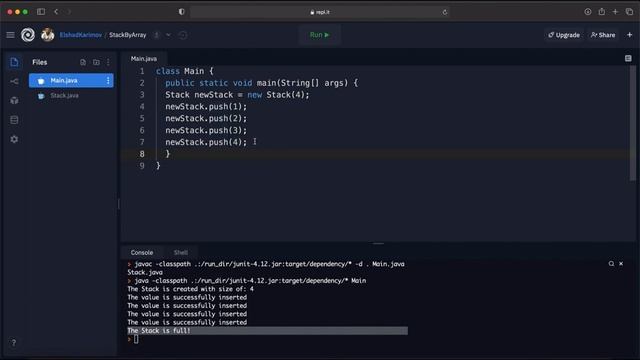Click the editor vertical scrollbar
This screenshot has height=360, width=640.
633,122
